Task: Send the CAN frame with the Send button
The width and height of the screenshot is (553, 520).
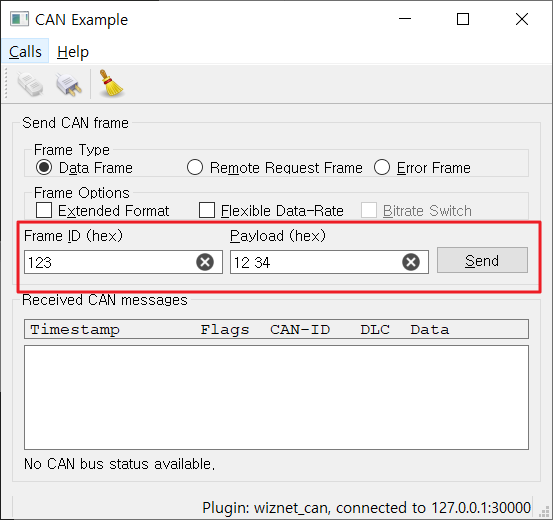Action: click(482, 260)
